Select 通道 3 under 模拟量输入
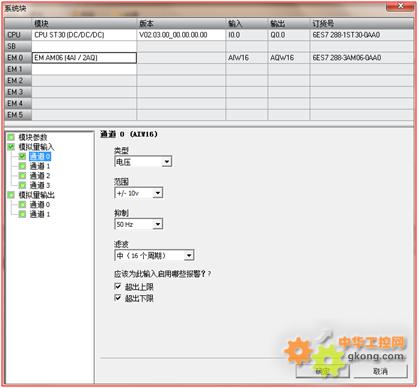This screenshot has height=388, width=419. (40, 185)
